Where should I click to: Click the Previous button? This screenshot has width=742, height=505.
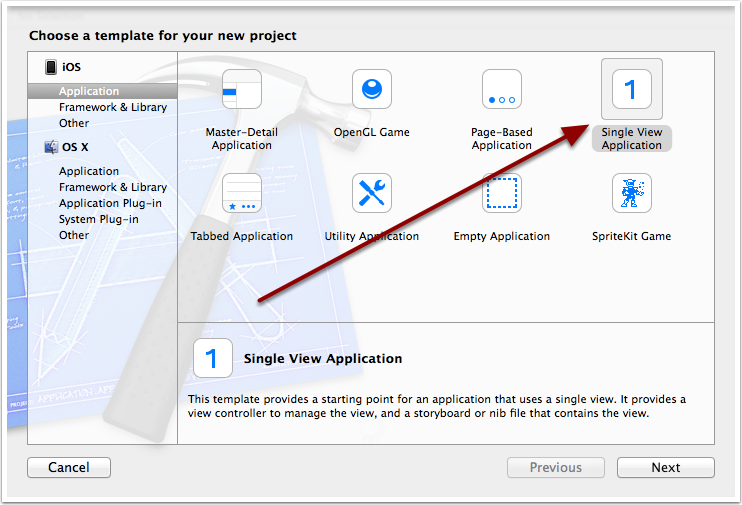(555, 467)
